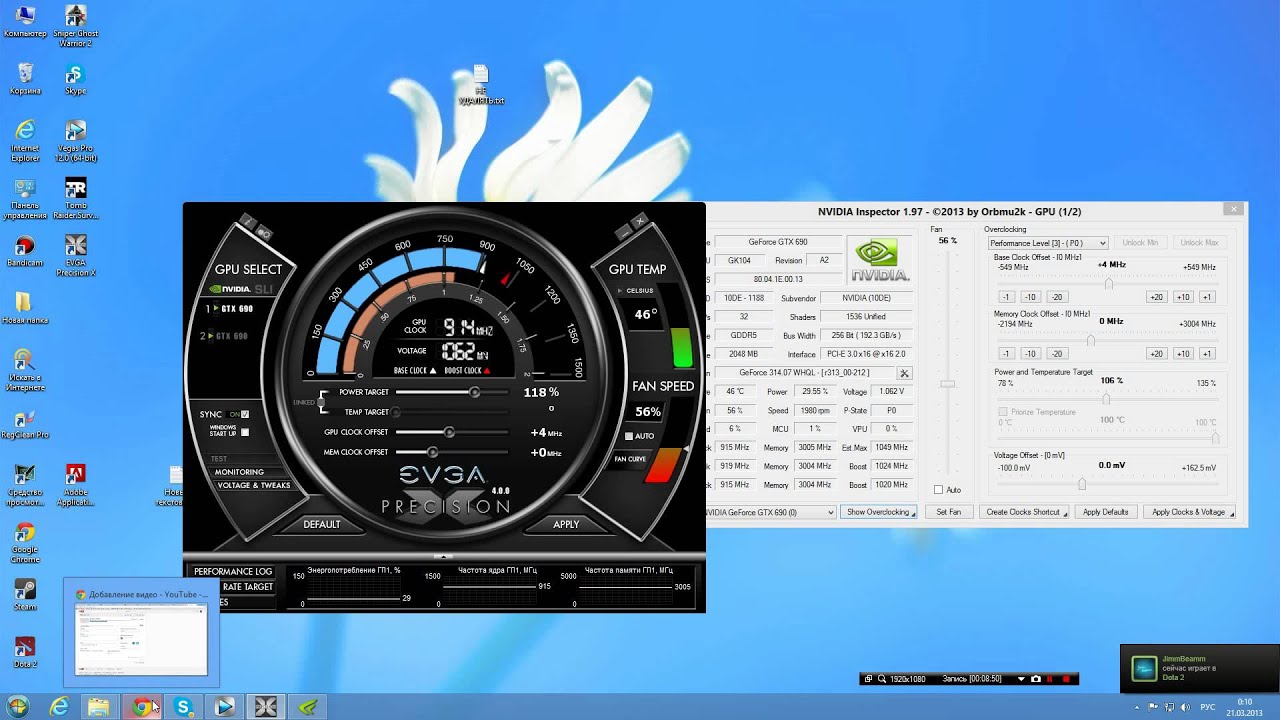Click the EVGA Precision taskbar icon
This screenshot has width=1280, height=720.
point(265,707)
